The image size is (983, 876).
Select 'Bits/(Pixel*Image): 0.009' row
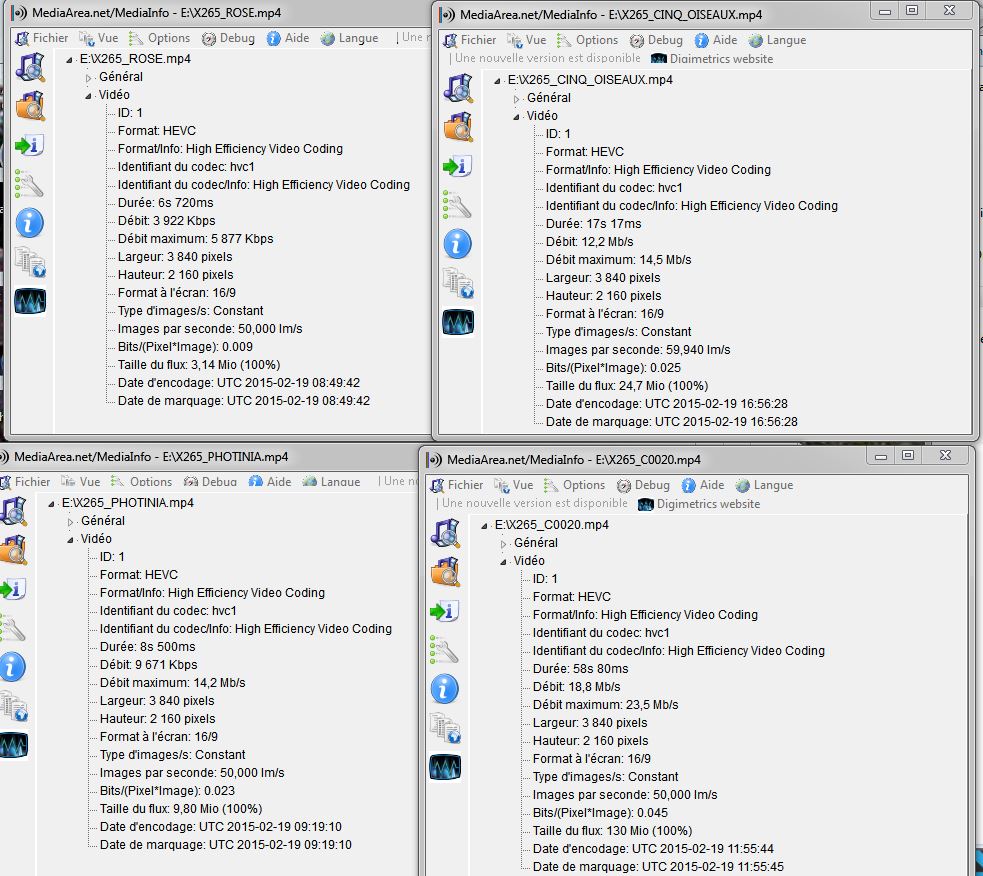coord(185,347)
